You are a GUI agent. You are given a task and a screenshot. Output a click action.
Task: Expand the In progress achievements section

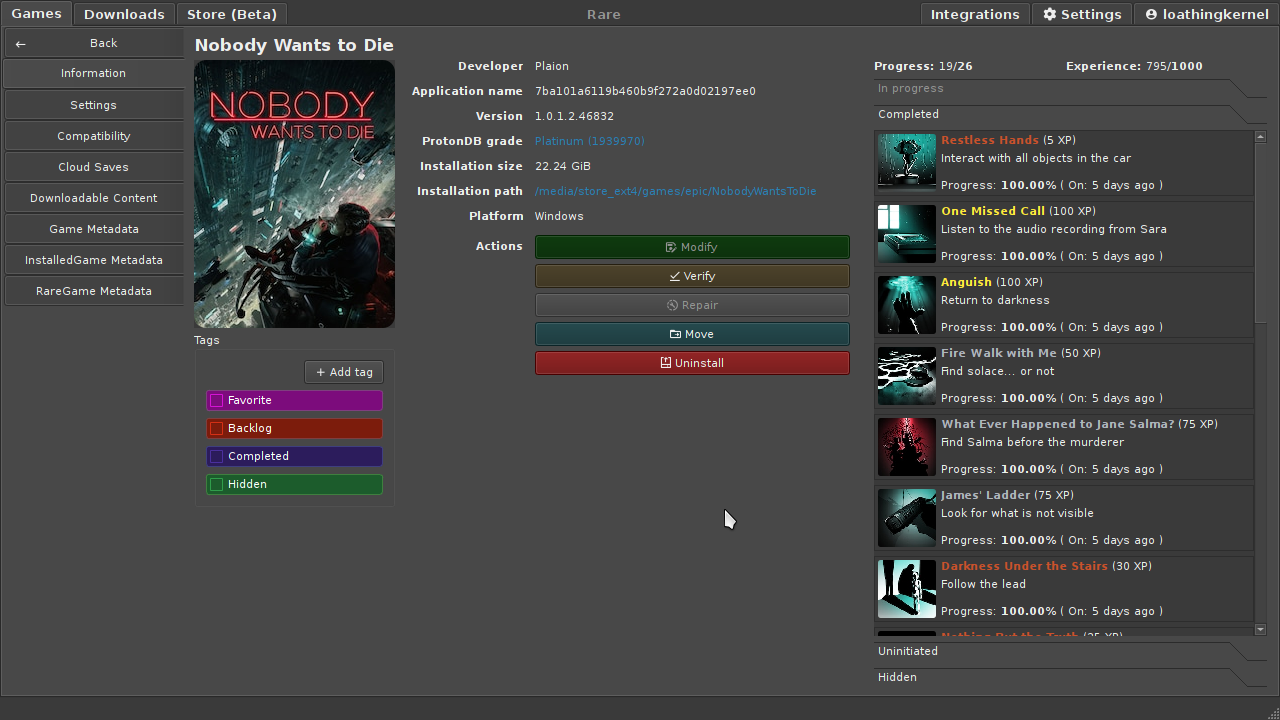(1070, 88)
